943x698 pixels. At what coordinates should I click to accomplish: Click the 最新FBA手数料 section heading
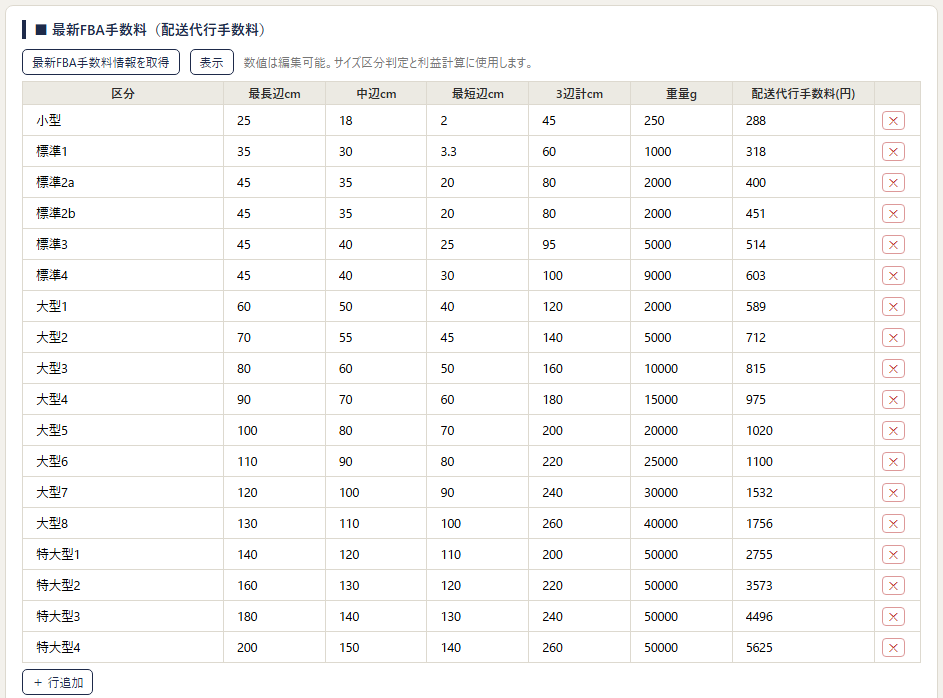pos(150,29)
